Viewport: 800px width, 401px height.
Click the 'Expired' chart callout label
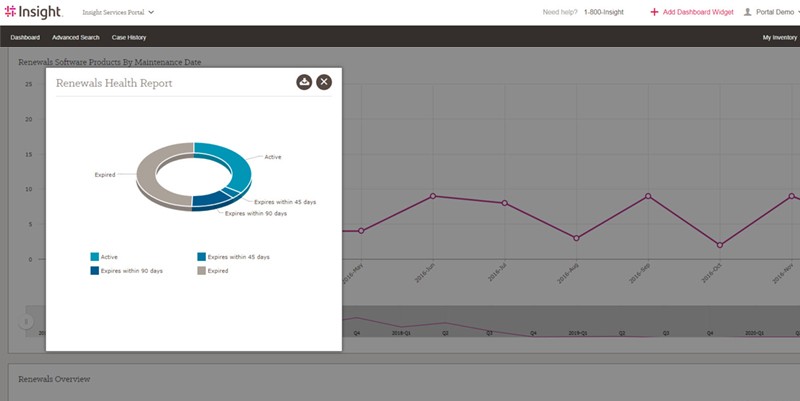coord(105,175)
